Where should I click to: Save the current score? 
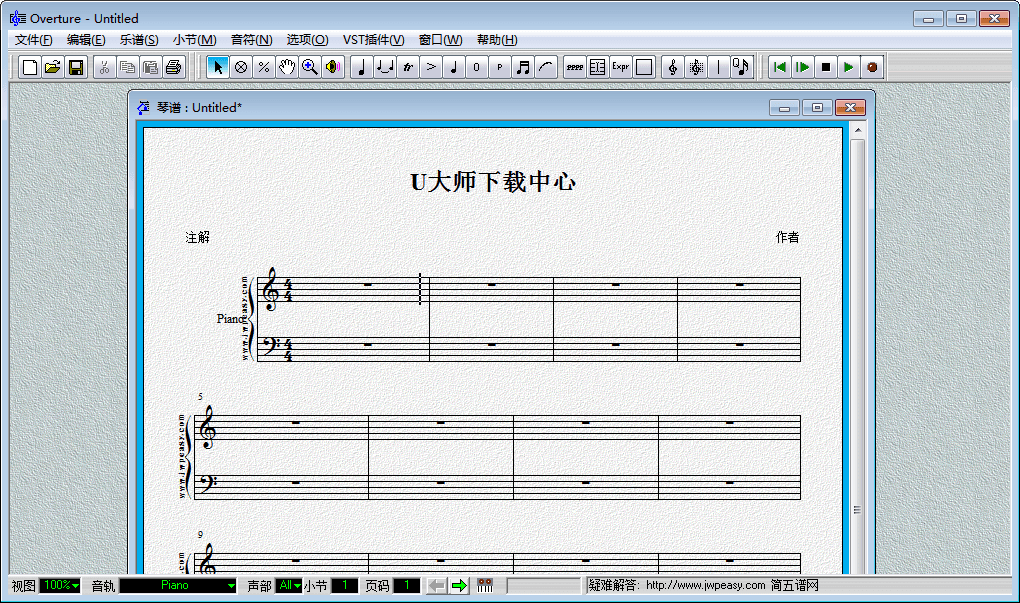76,67
